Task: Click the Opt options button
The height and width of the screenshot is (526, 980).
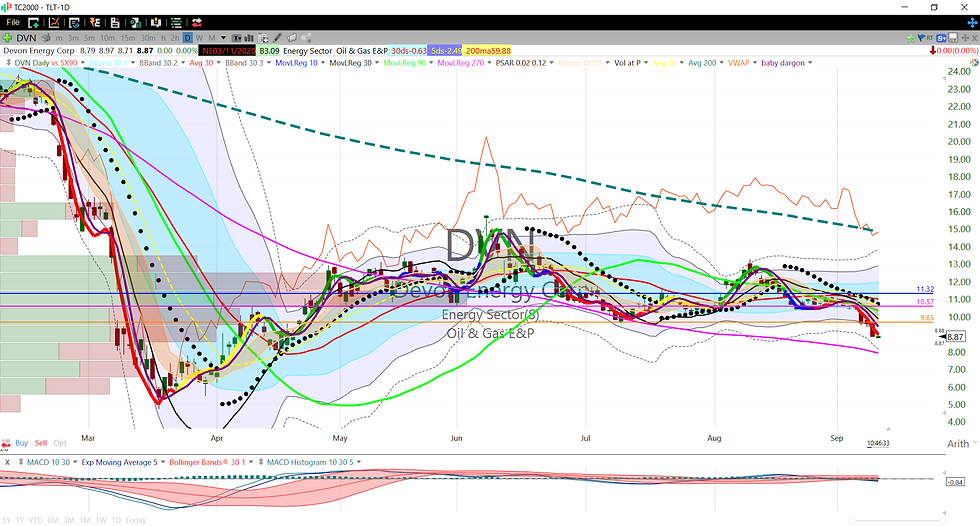Action: [60, 443]
